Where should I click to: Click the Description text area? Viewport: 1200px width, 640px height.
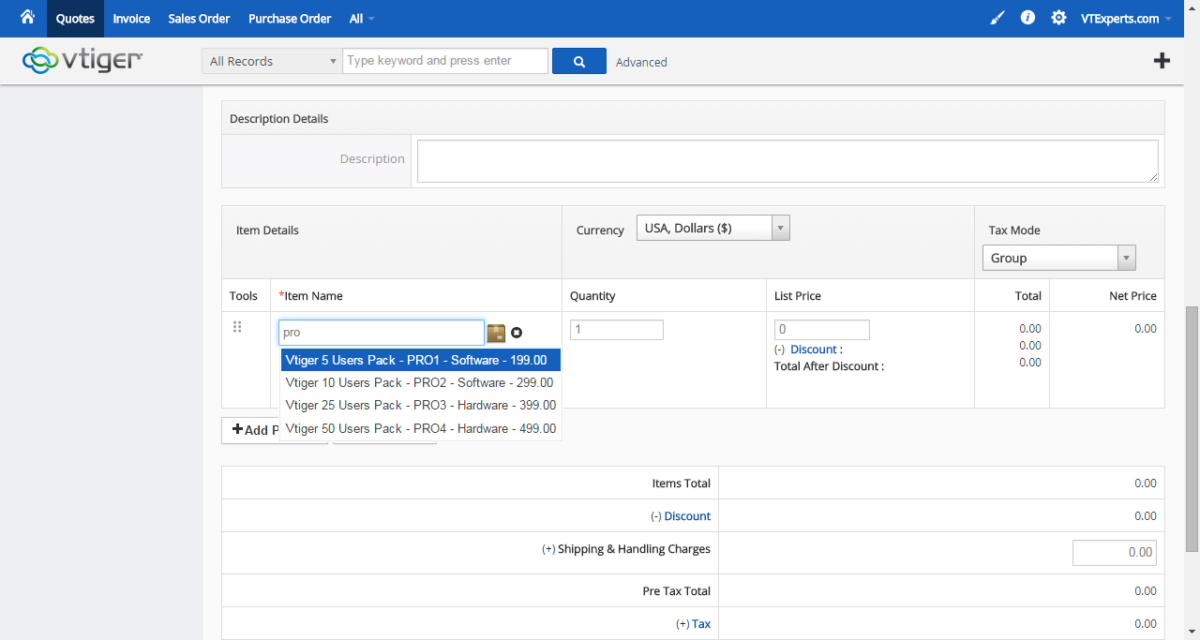[x=788, y=161]
